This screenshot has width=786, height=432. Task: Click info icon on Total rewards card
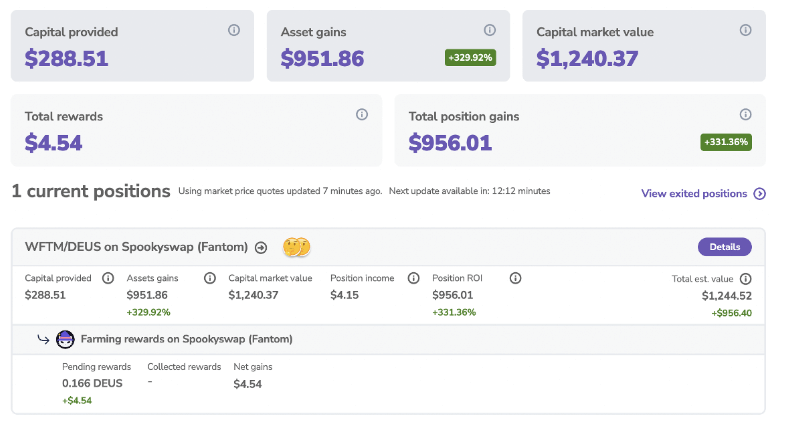point(362,115)
